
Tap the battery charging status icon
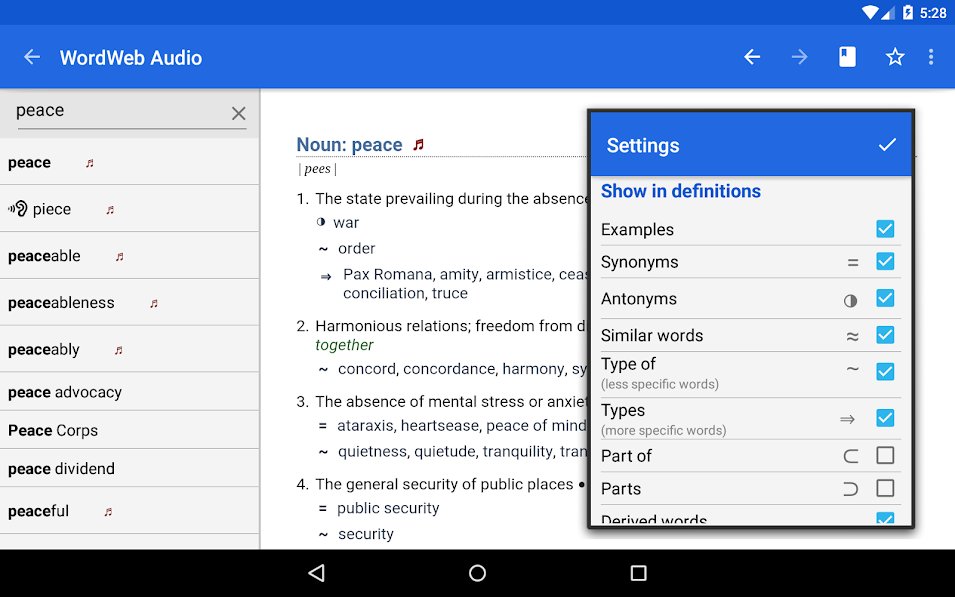(x=908, y=12)
